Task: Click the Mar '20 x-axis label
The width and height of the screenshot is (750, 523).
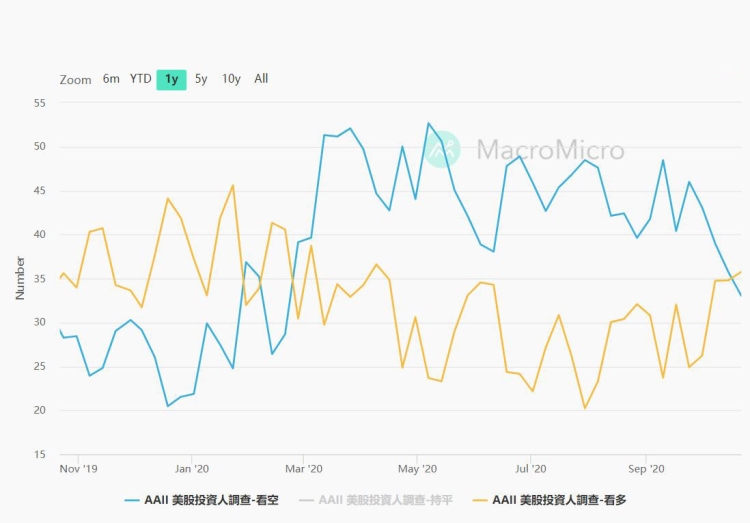Action: tap(303, 468)
